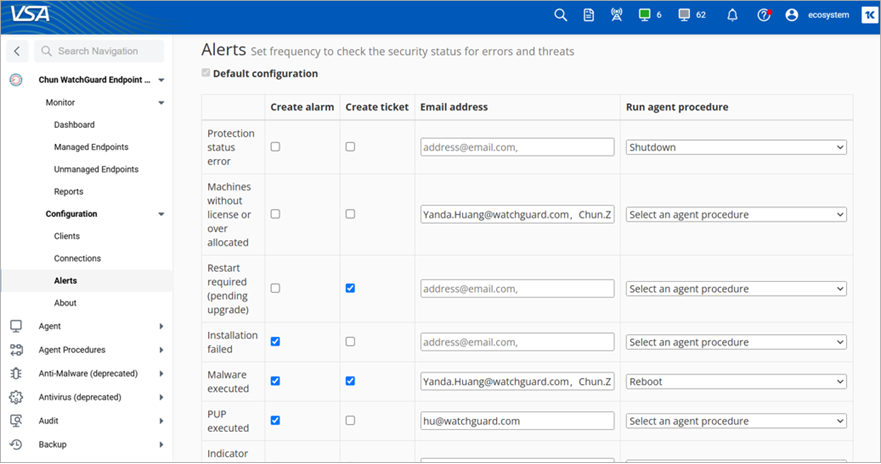Click the Agent monitor icon in sidebar

pos(16,326)
